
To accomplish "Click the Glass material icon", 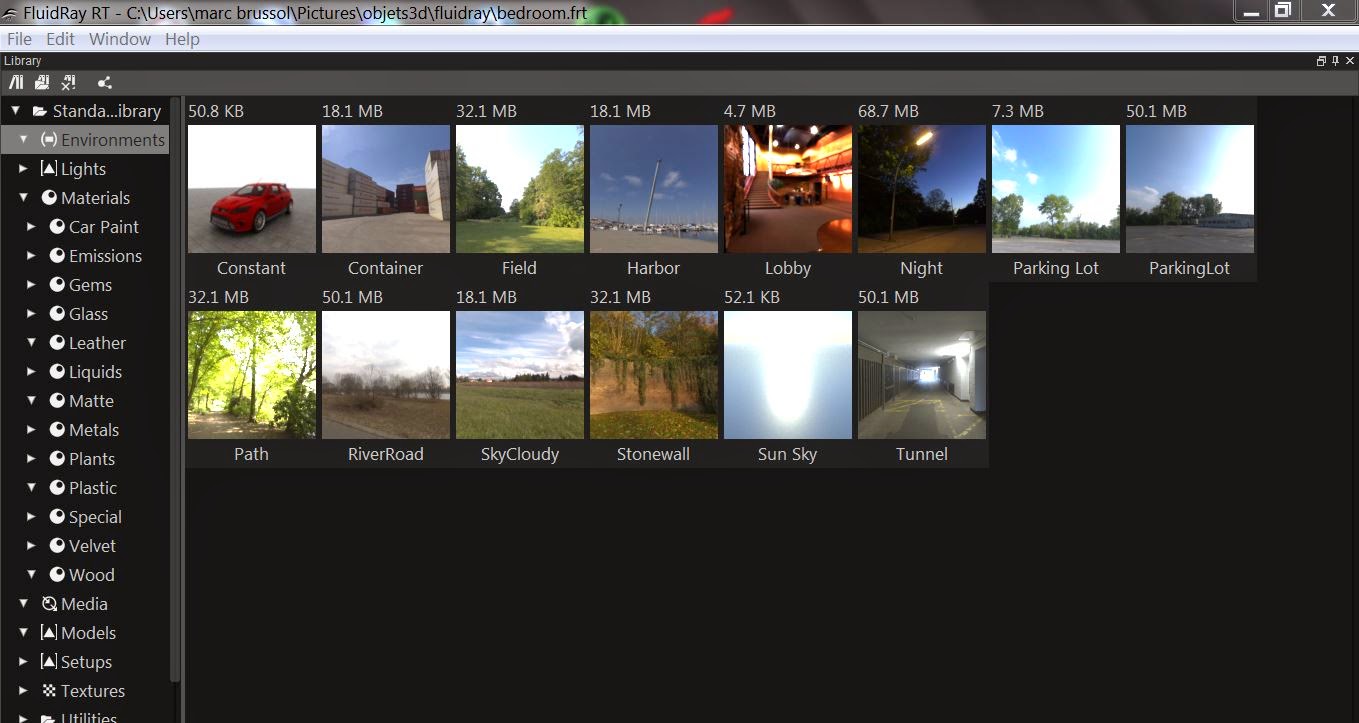I will 57,314.
